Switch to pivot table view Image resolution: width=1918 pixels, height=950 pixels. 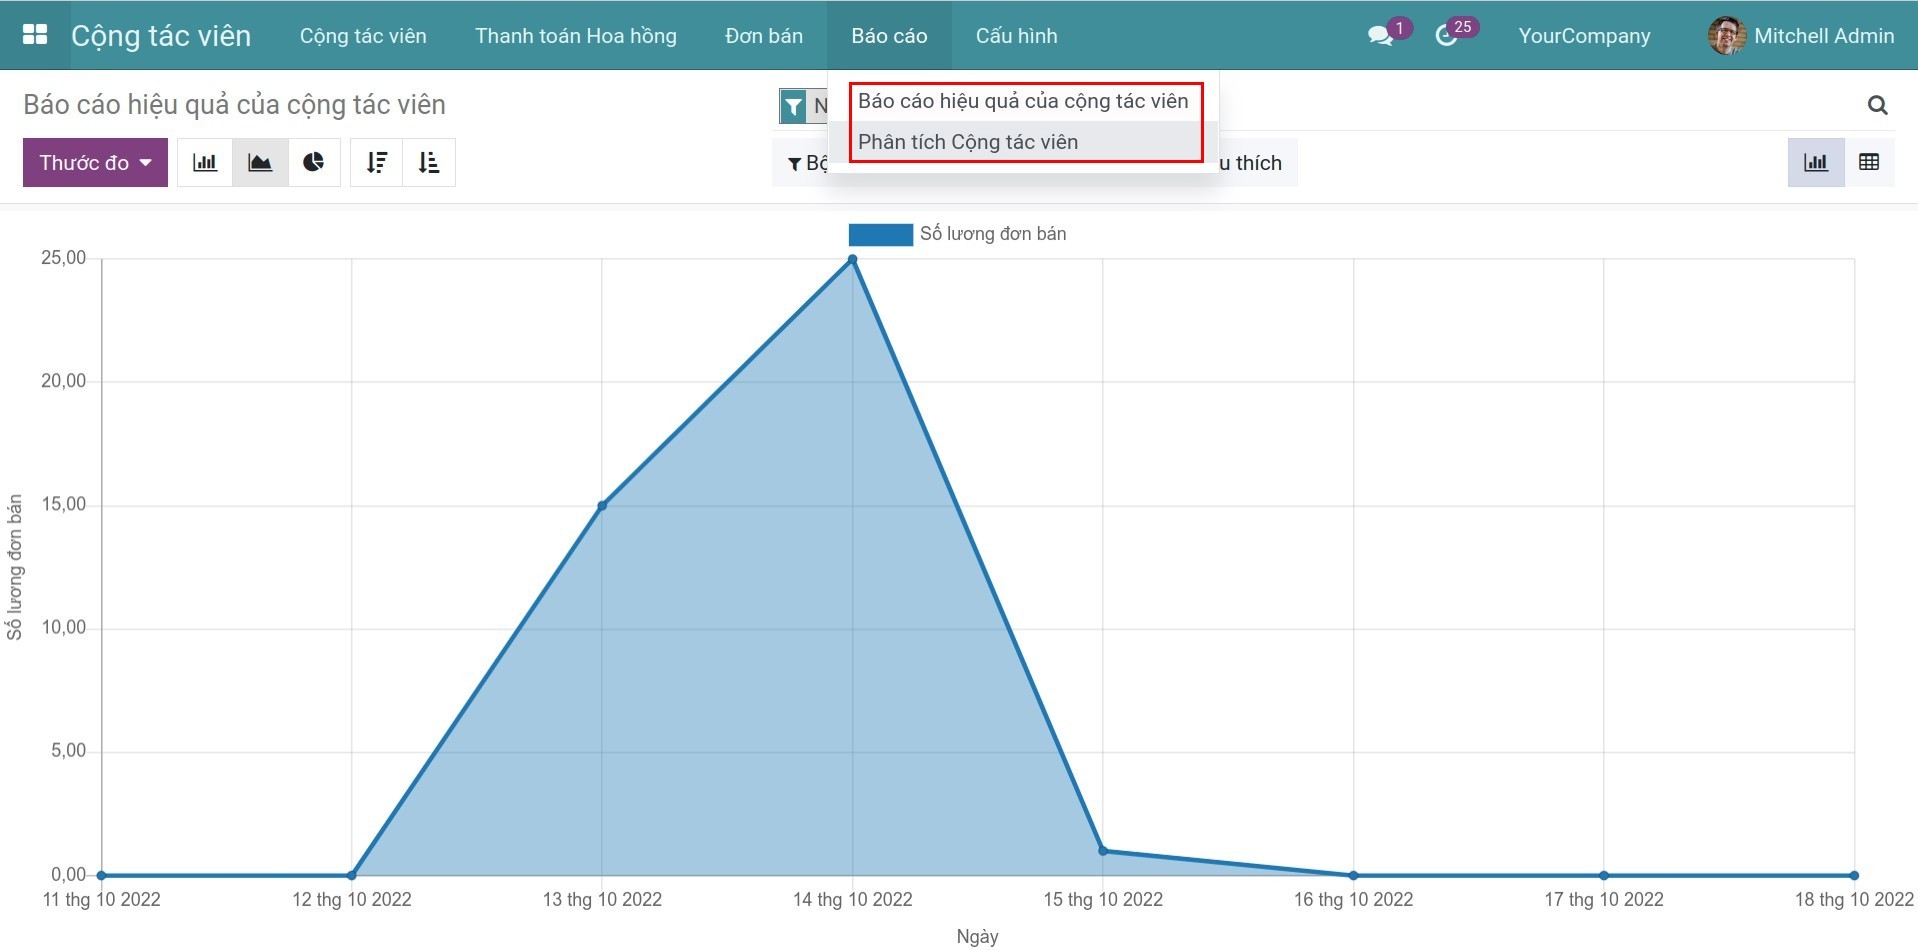click(x=1868, y=163)
